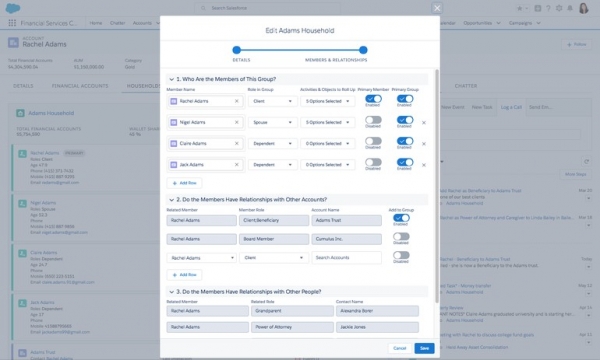600x360 pixels.
Task: Open roll-up options dropdown for Nigel Adams
Action: [327, 122]
